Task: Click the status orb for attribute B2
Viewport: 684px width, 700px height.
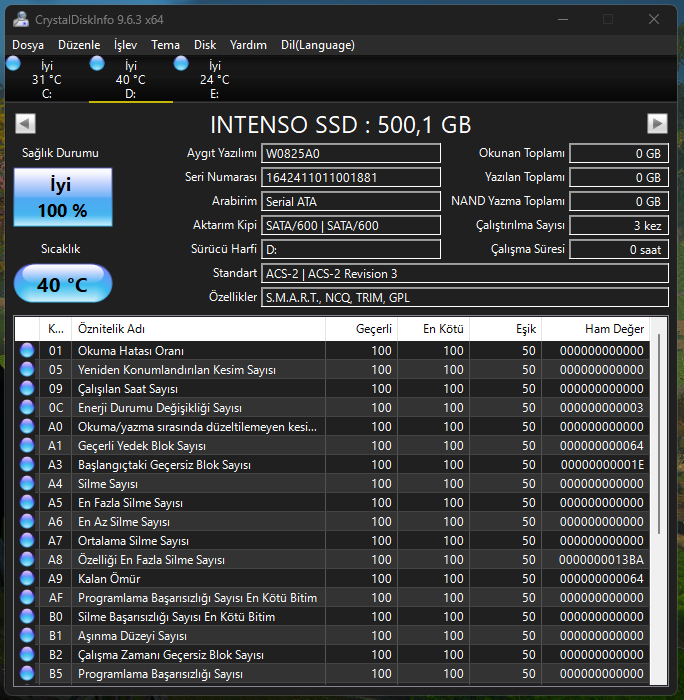Action: click(x=27, y=654)
